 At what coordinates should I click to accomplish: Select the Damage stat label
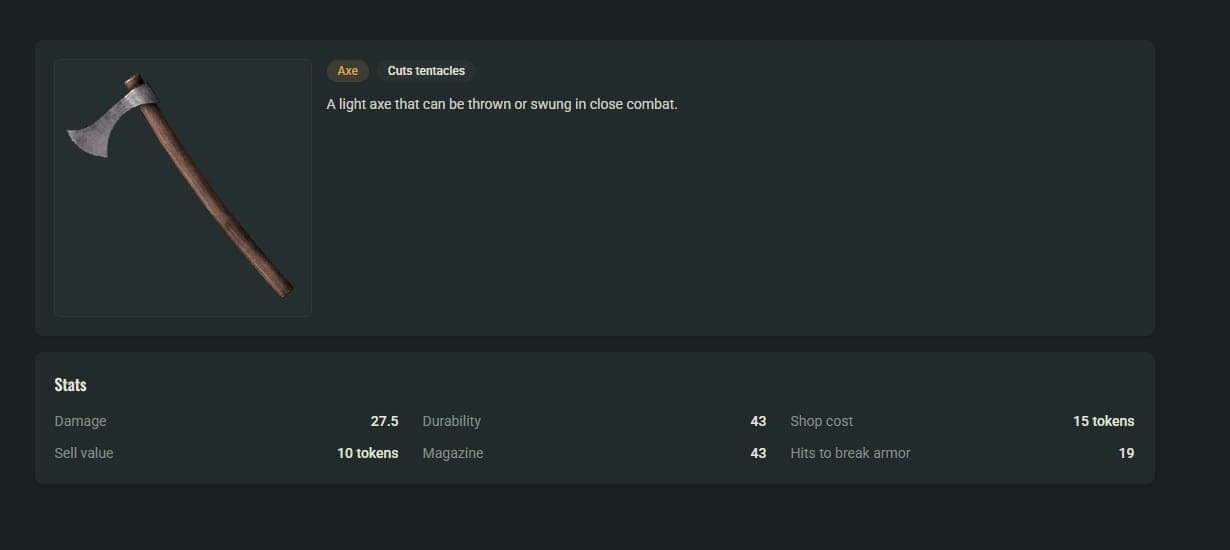pyautogui.click(x=80, y=421)
